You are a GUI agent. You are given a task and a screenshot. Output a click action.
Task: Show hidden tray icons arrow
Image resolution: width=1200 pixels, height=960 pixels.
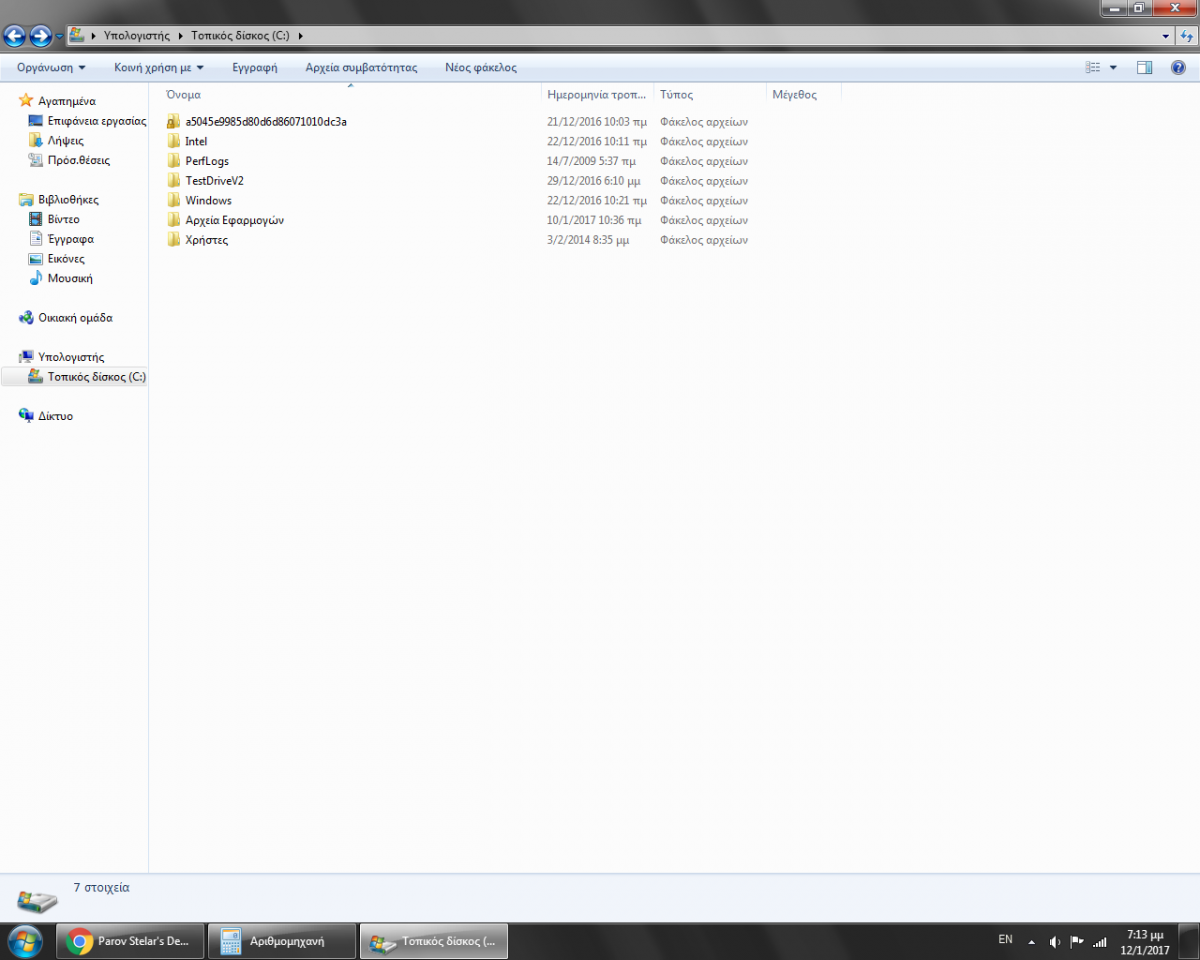click(1032, 941)
